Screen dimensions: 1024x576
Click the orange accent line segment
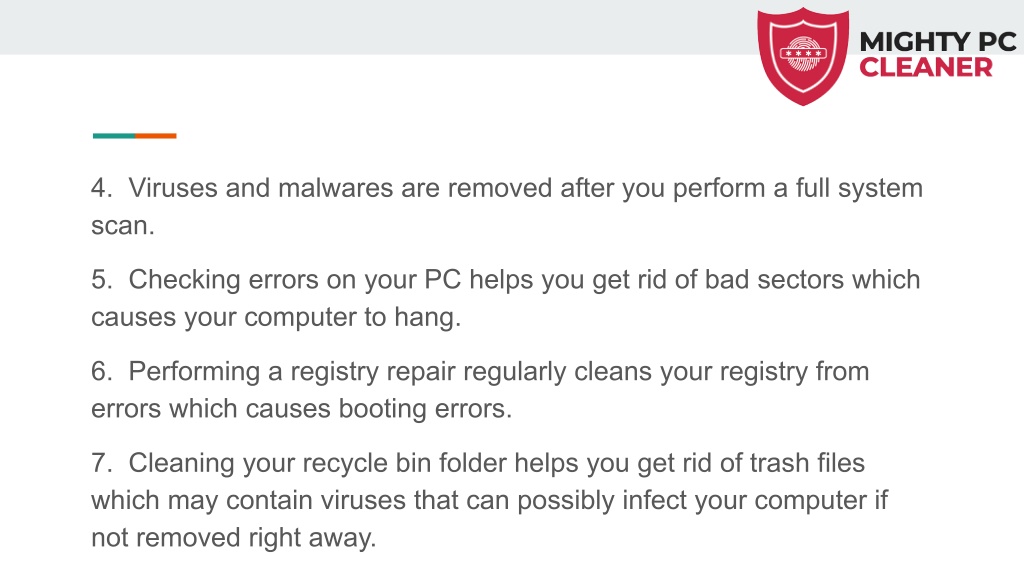click(156, 136)
